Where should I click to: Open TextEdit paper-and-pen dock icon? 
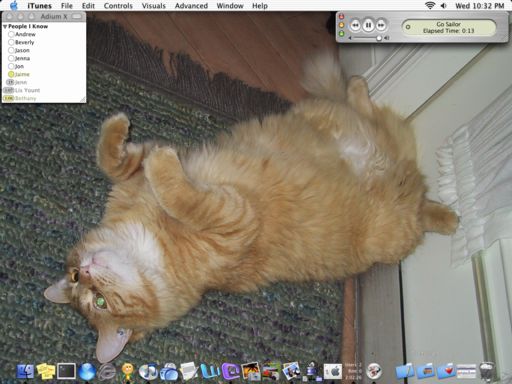click(x=189, y=371)
